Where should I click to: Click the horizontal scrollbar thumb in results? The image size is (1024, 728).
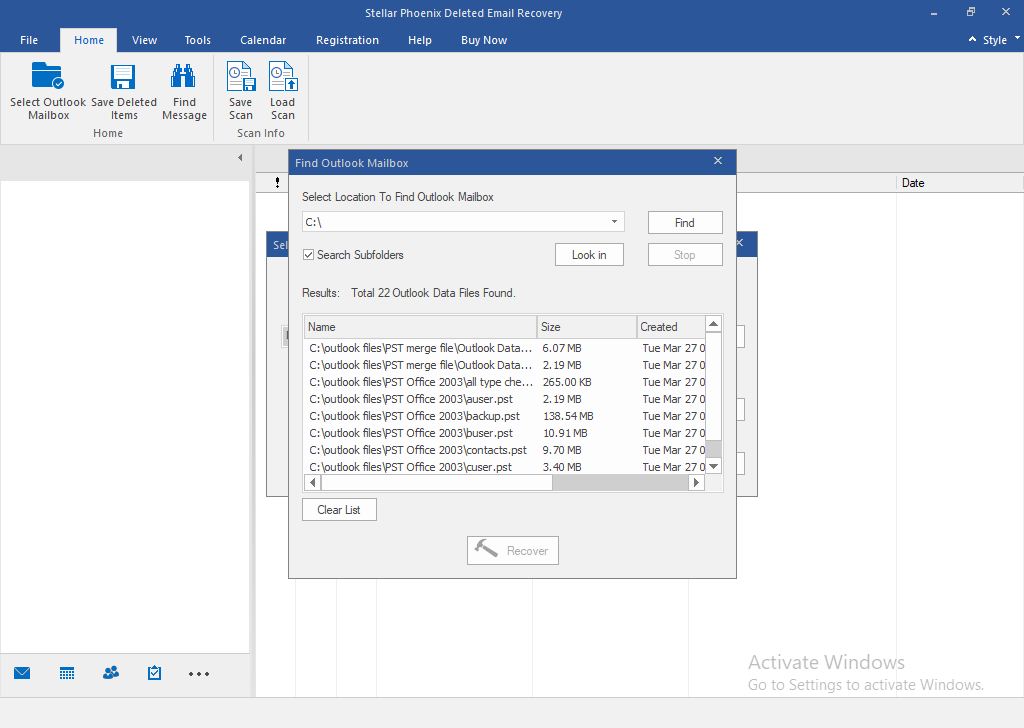click(436, 483)
